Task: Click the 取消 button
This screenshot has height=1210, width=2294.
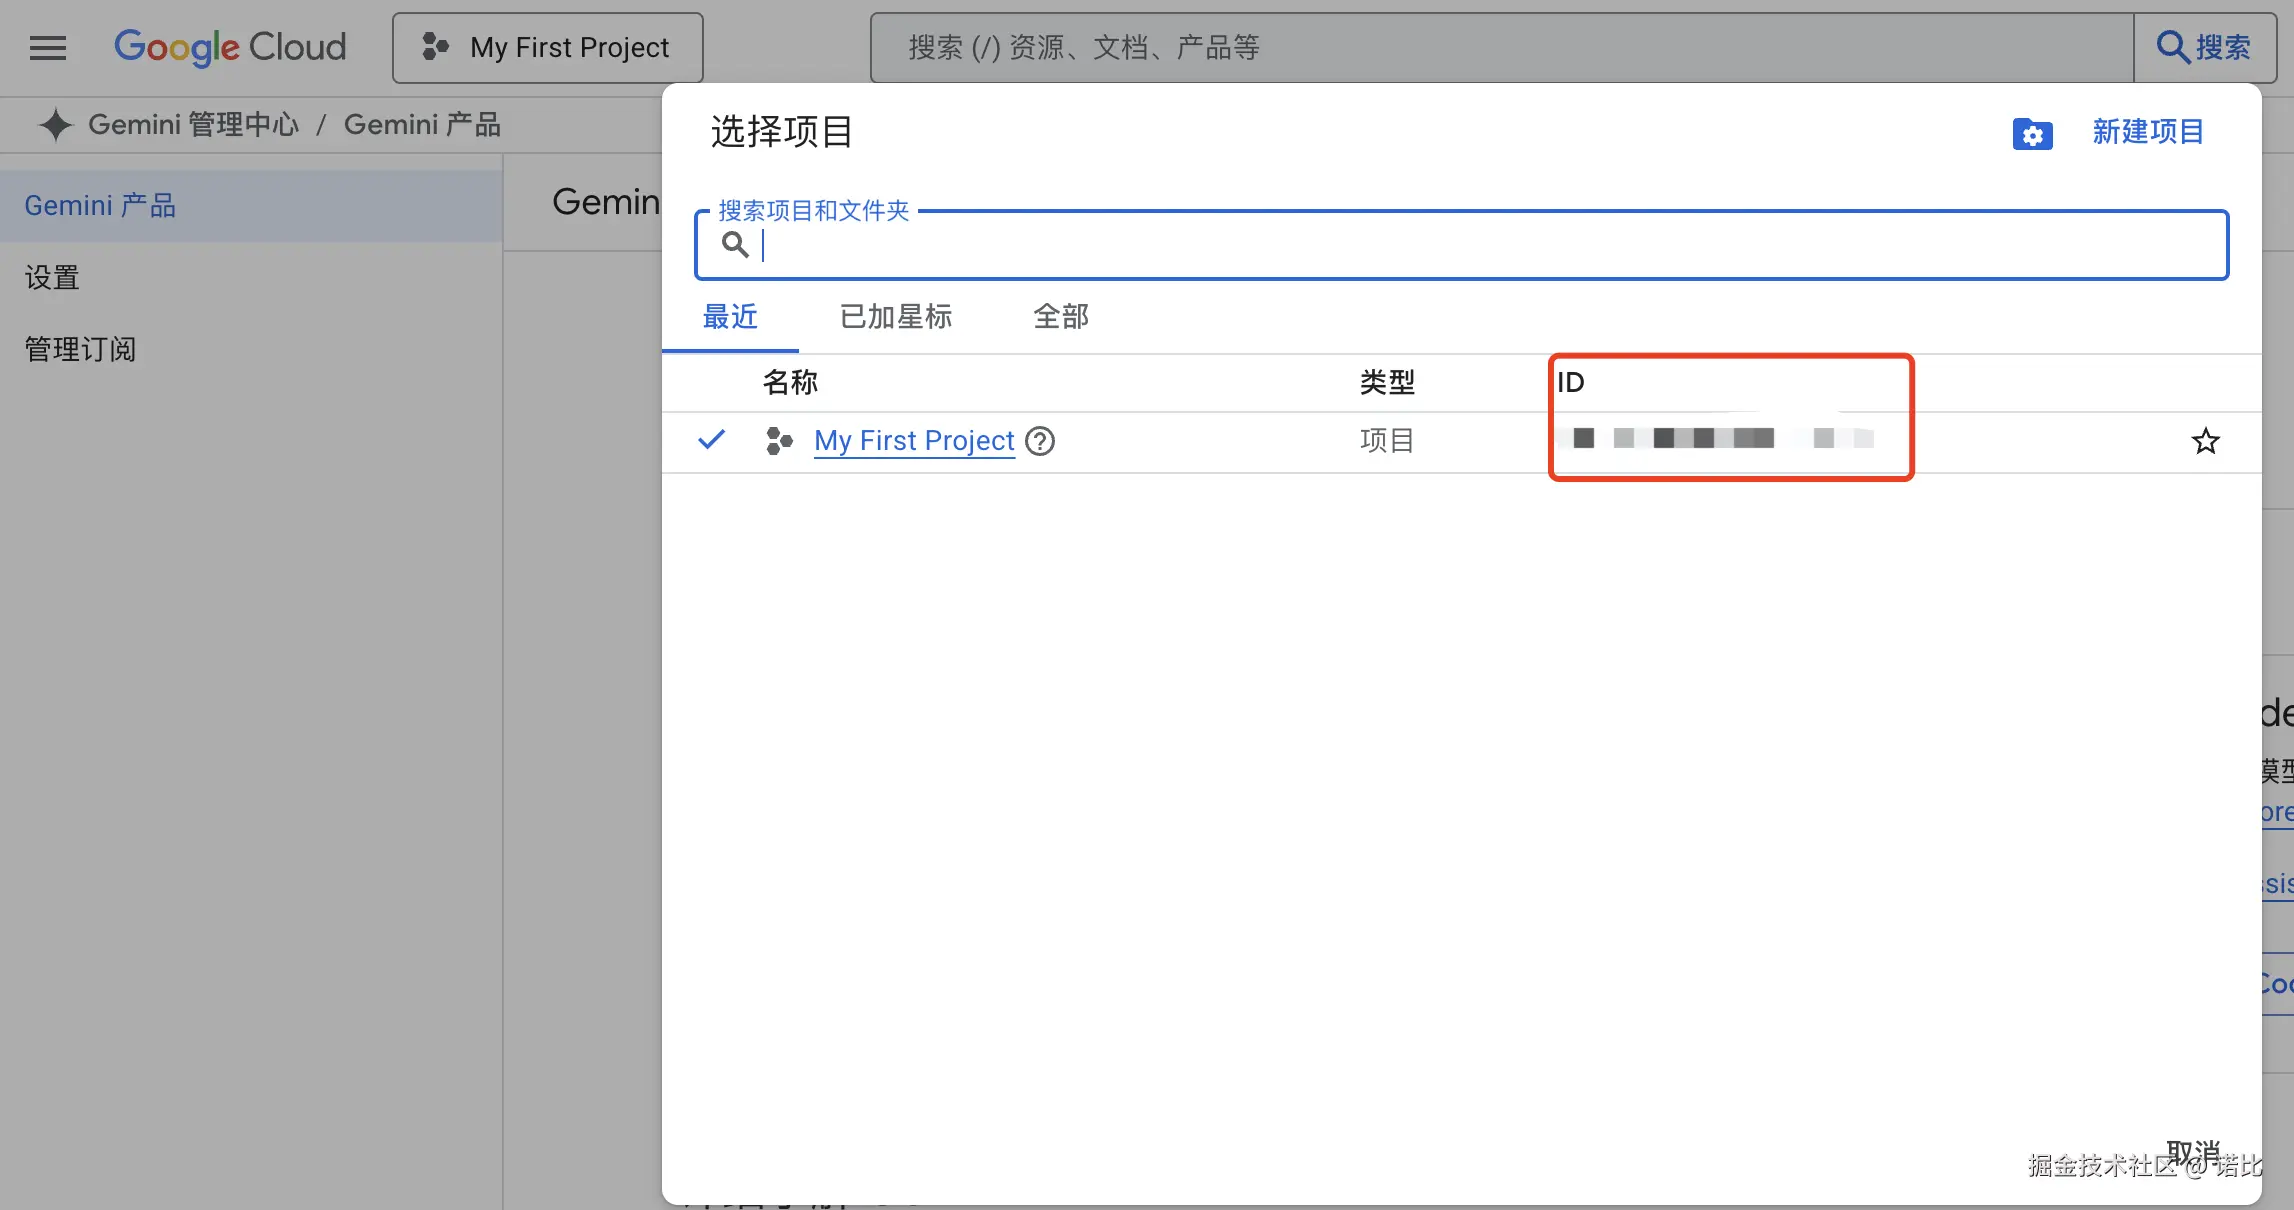Action: click(2192, 1152)
